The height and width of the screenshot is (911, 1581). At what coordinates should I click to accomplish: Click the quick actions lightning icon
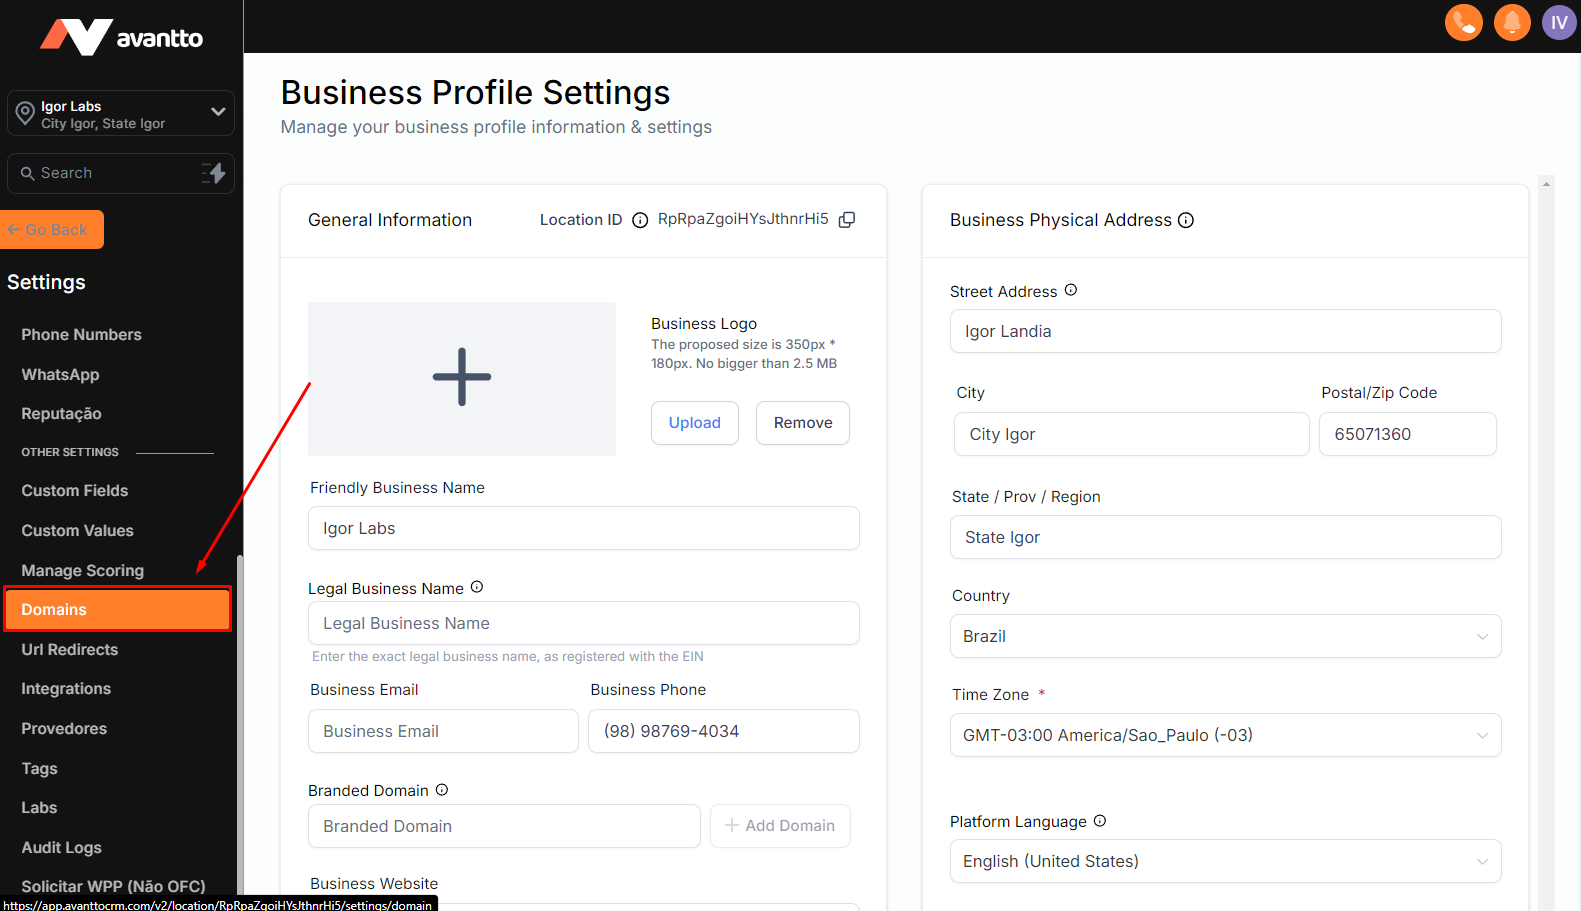click(214, 173)
